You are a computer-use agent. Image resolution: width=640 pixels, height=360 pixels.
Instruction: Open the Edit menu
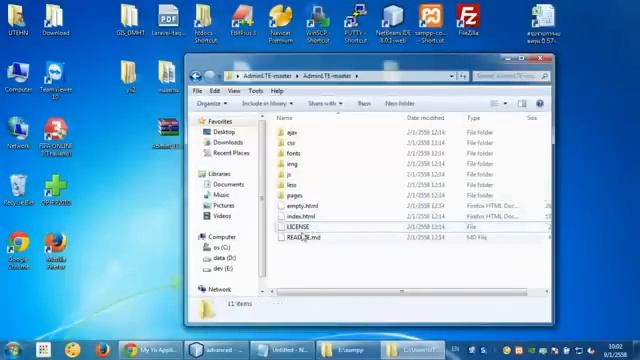[215, 91]
